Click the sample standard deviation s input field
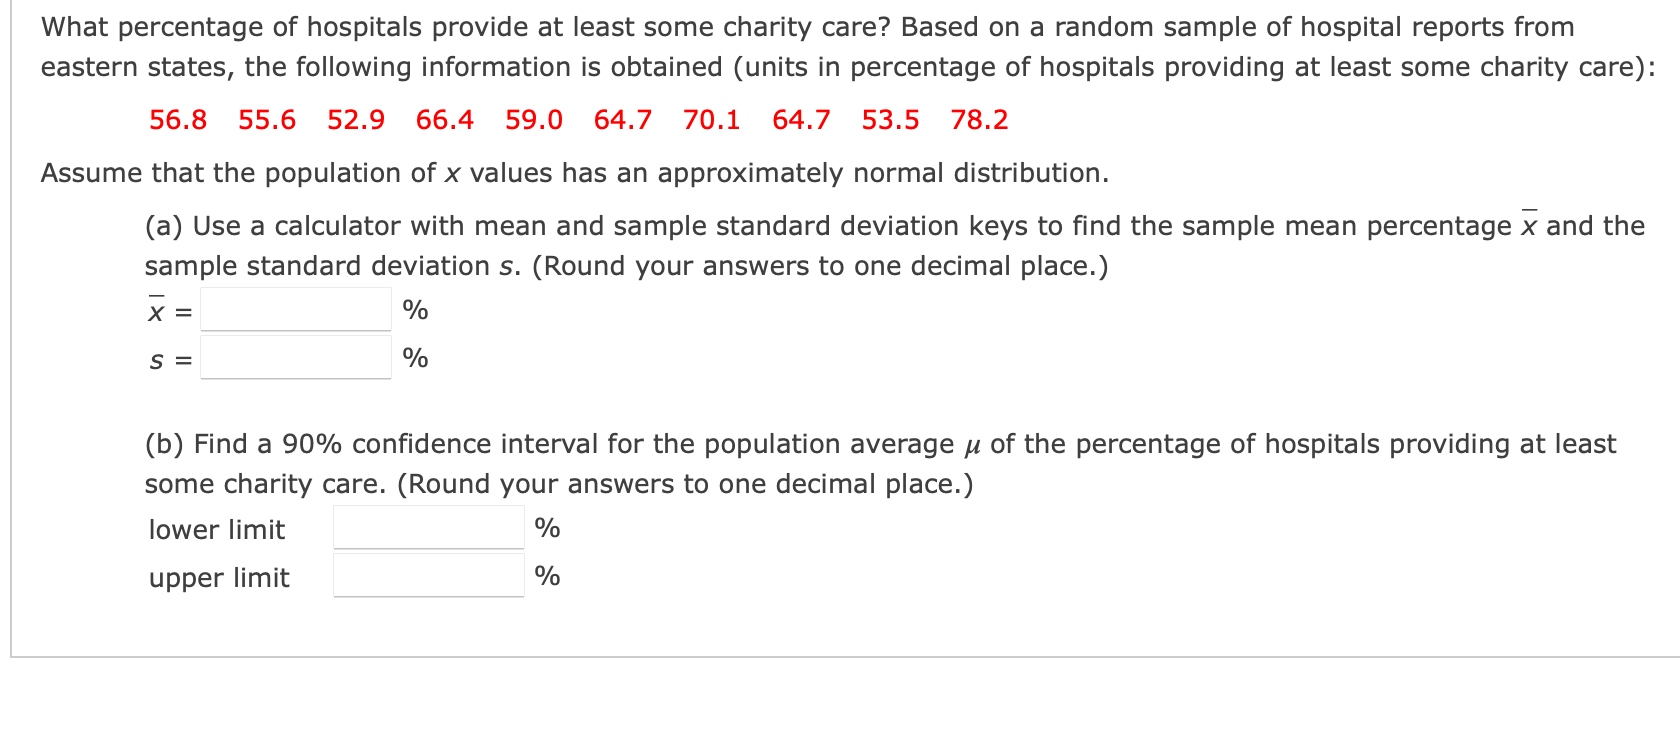 pos(295,358)
